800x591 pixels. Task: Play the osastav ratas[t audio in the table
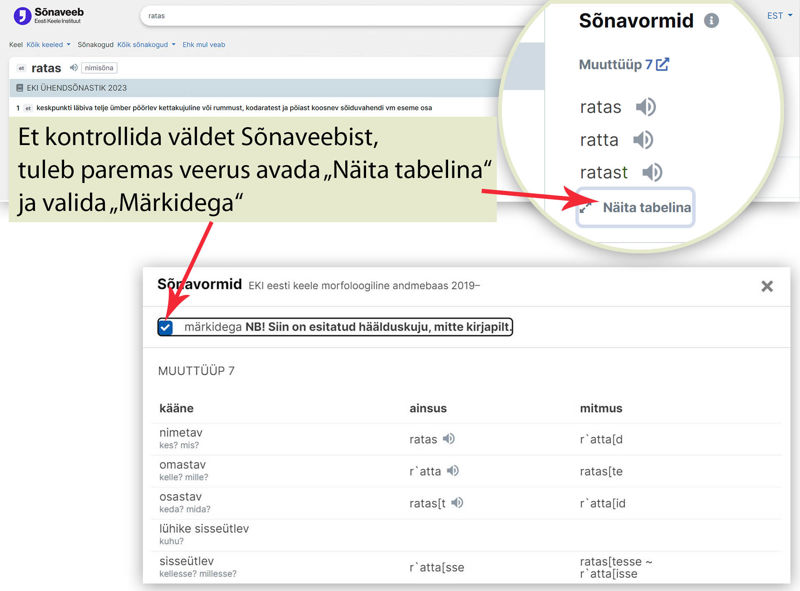(457, 503)
